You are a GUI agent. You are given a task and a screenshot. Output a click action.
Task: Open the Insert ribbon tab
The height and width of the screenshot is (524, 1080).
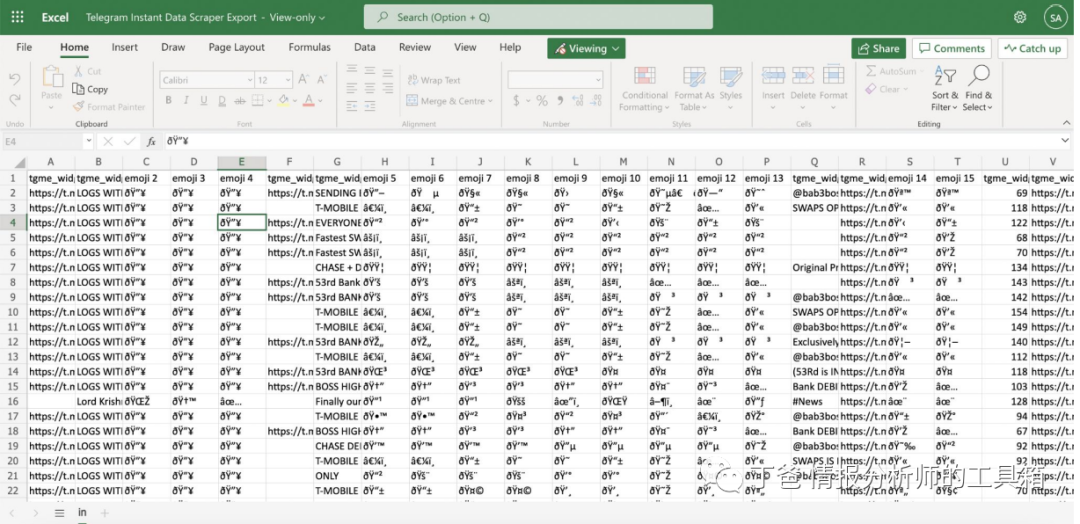(125, 48)
